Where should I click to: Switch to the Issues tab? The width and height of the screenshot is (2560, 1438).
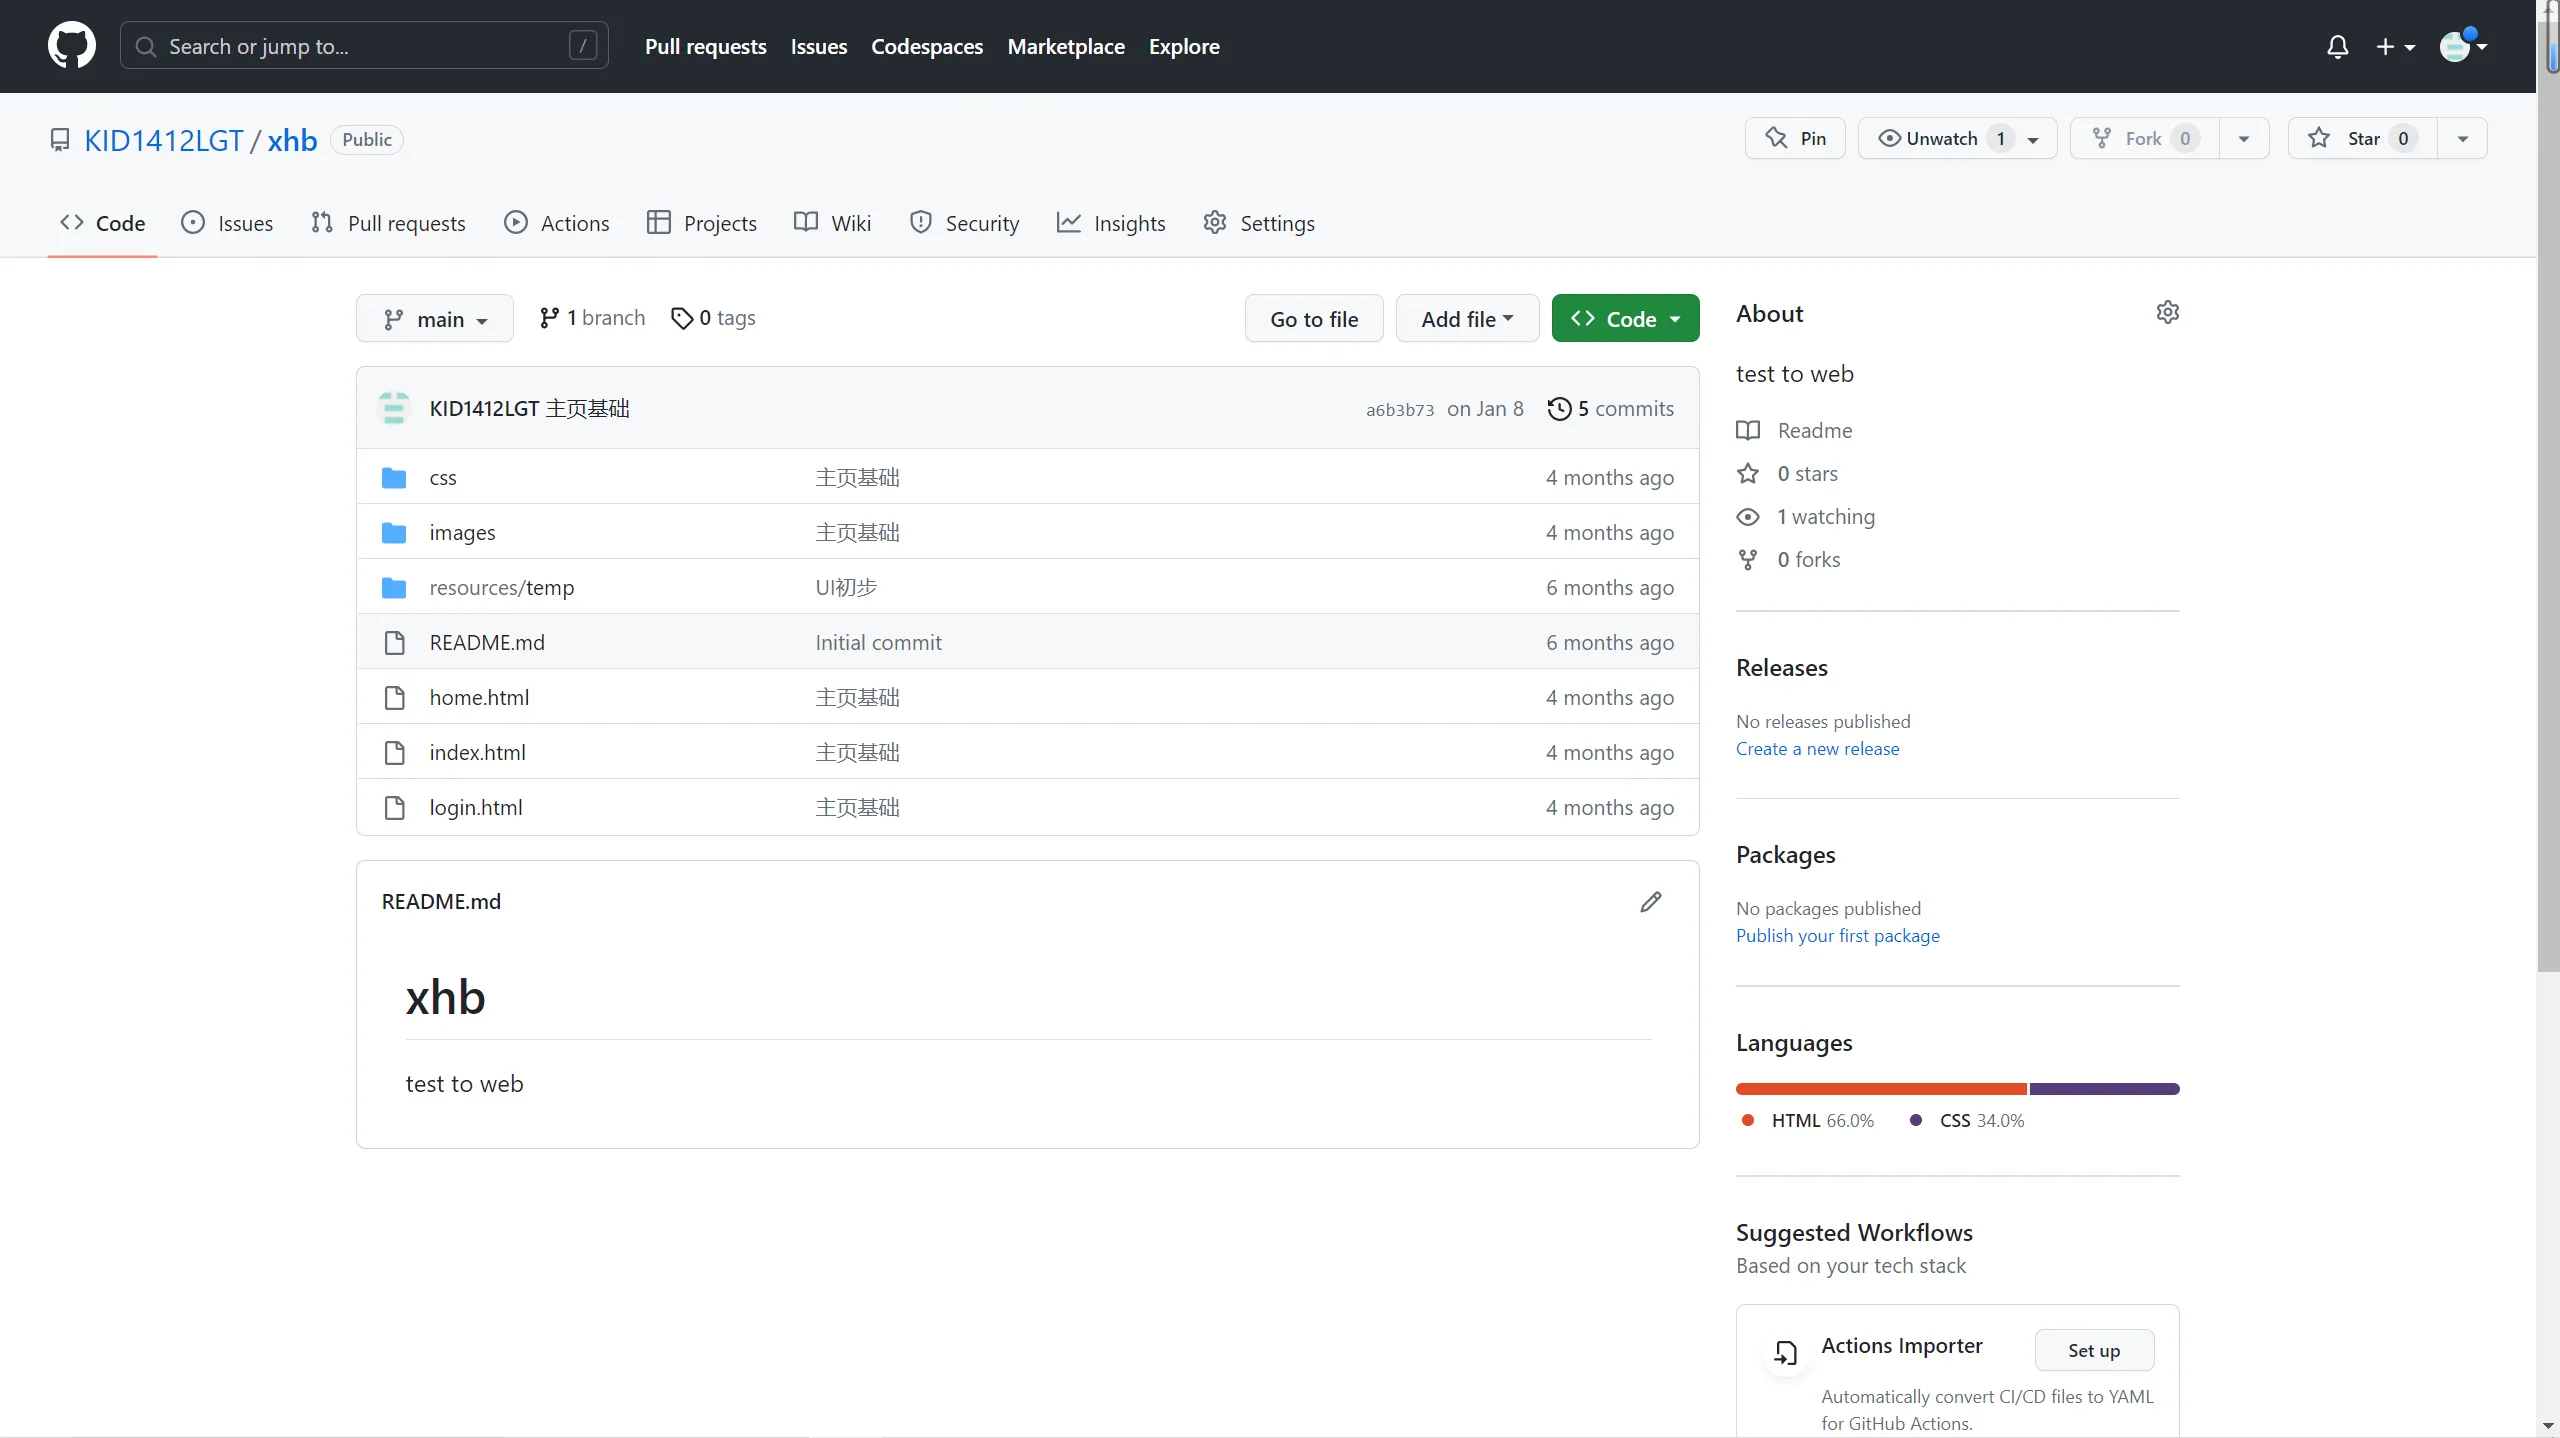pyautogui.click(x=227, y=224)
